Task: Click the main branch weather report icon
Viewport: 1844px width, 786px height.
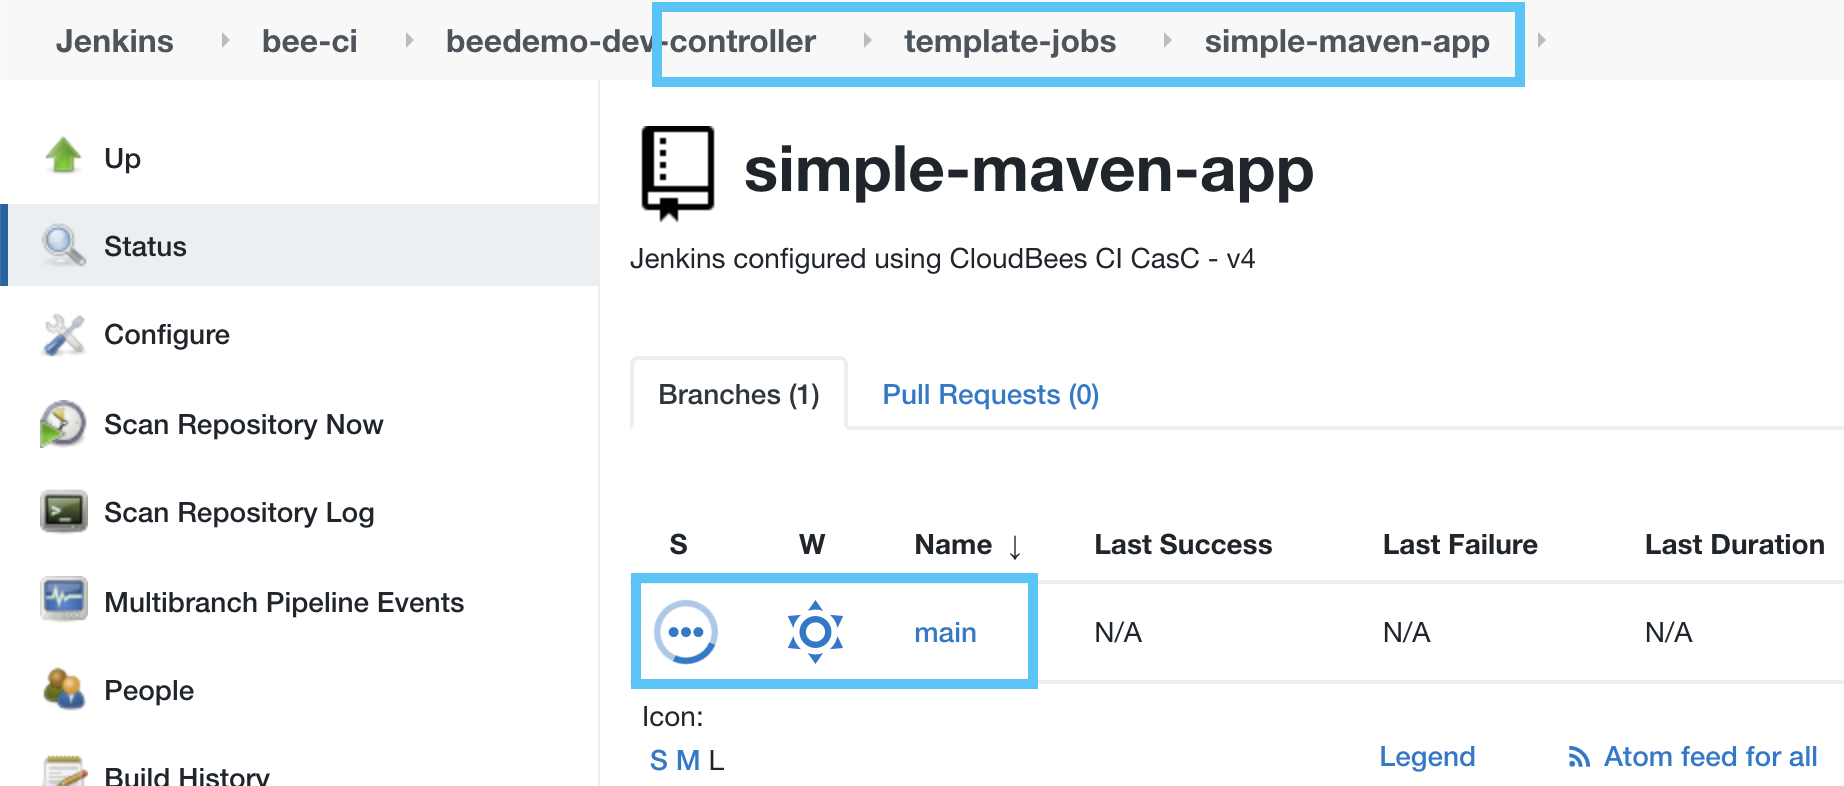Action: (815, 632)
